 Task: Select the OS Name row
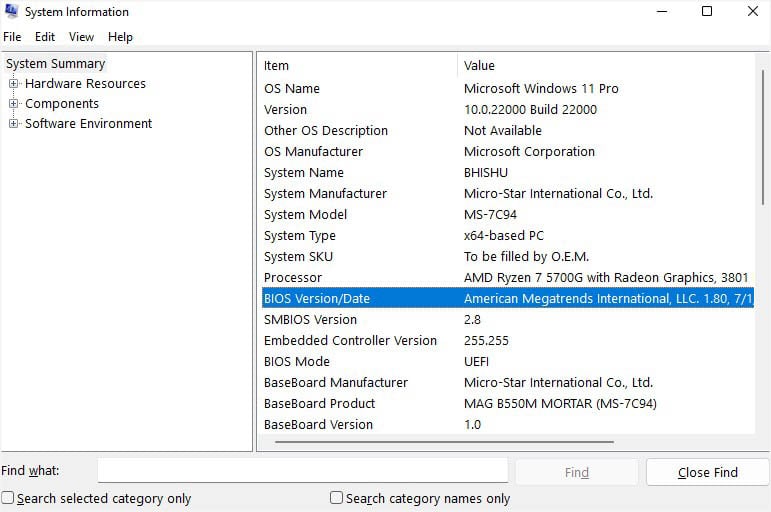click(508, 89)
